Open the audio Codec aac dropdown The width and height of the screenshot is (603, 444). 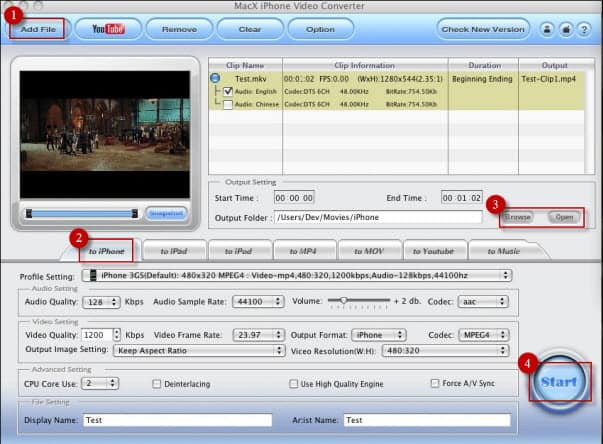(x=483, y=301)
